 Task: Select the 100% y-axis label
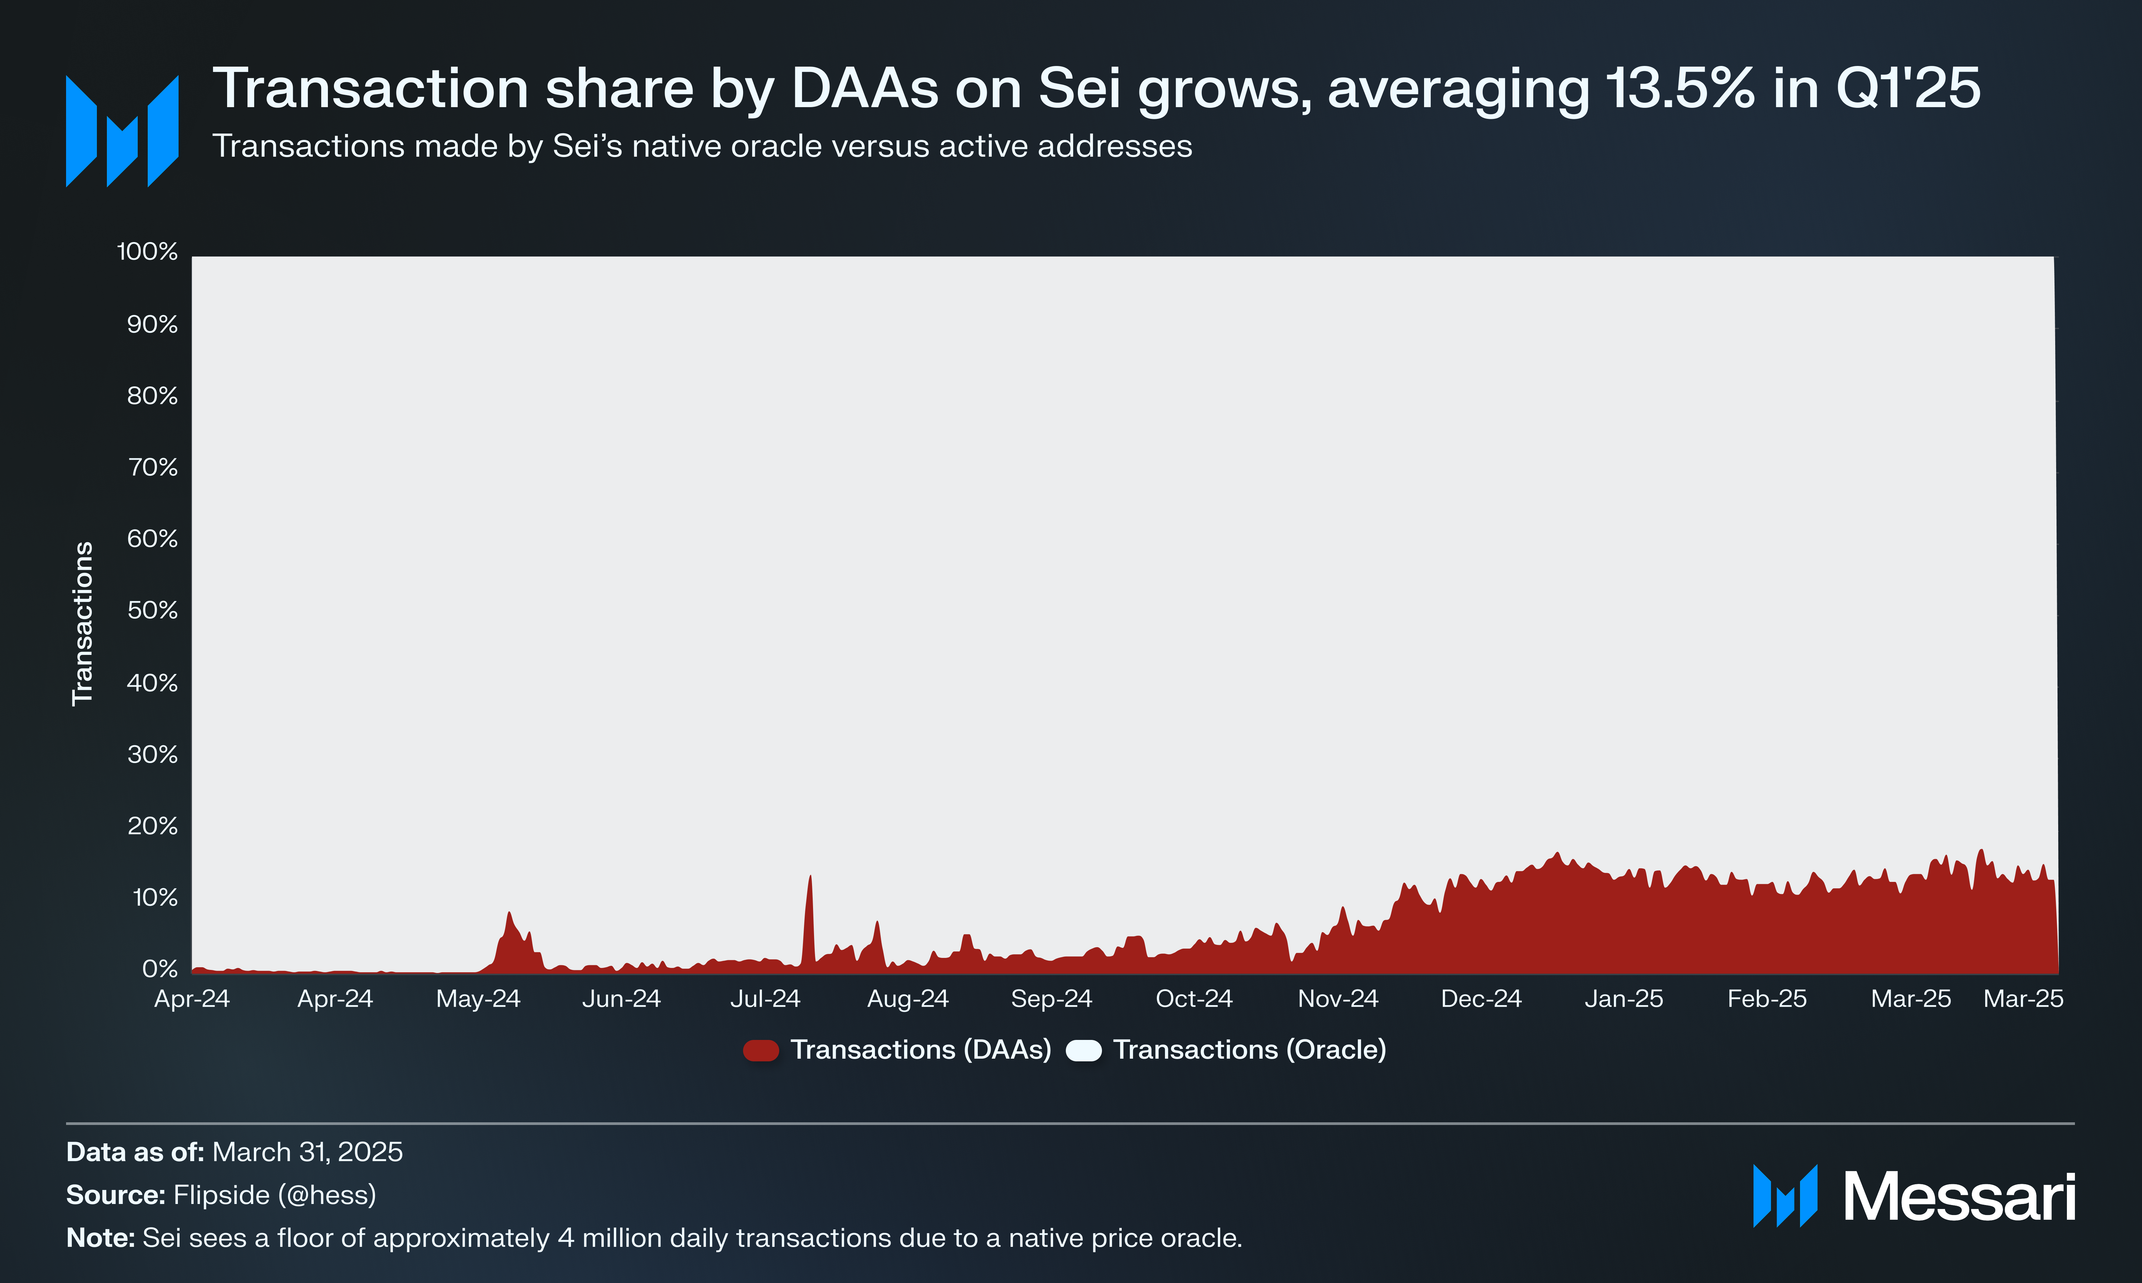click(148, 252)
